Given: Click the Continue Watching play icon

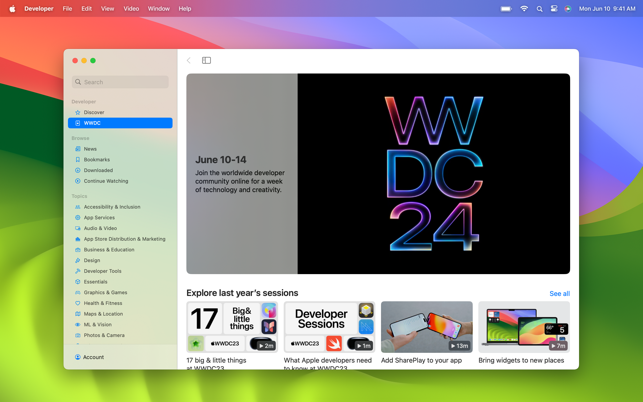Looking at the screenshot, I should [x=78, y=181].
